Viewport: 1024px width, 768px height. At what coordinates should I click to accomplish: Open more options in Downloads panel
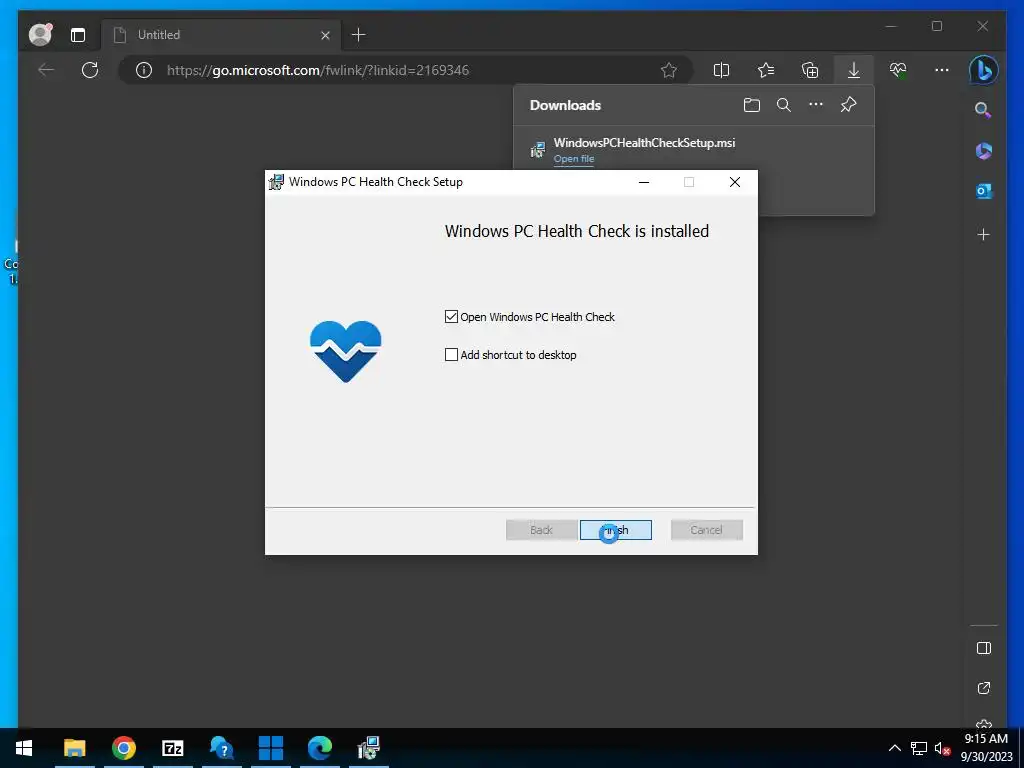[x=816, y=104]
